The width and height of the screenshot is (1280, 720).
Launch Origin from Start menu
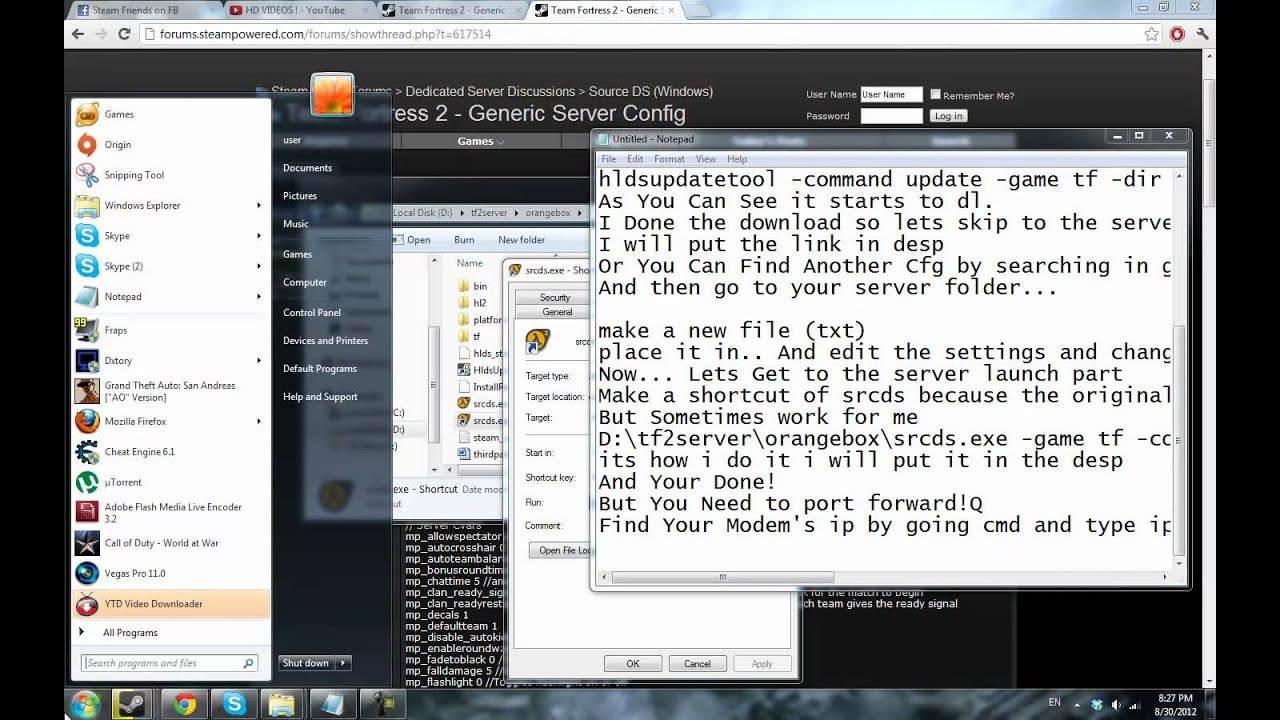click(171, 144)
